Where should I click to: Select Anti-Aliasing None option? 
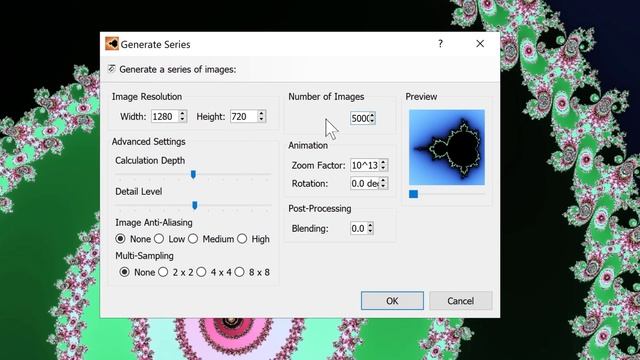click(120, 239)
